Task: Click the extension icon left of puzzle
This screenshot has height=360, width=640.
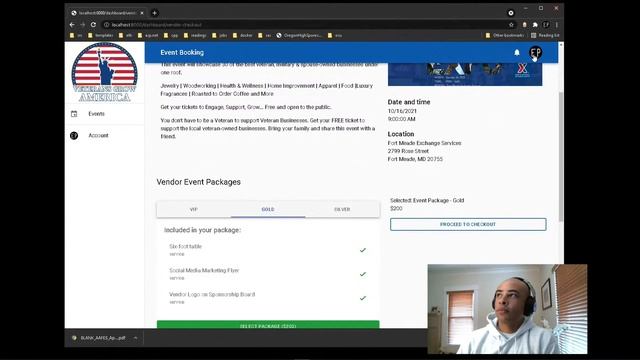Action: tap(524, 25)
